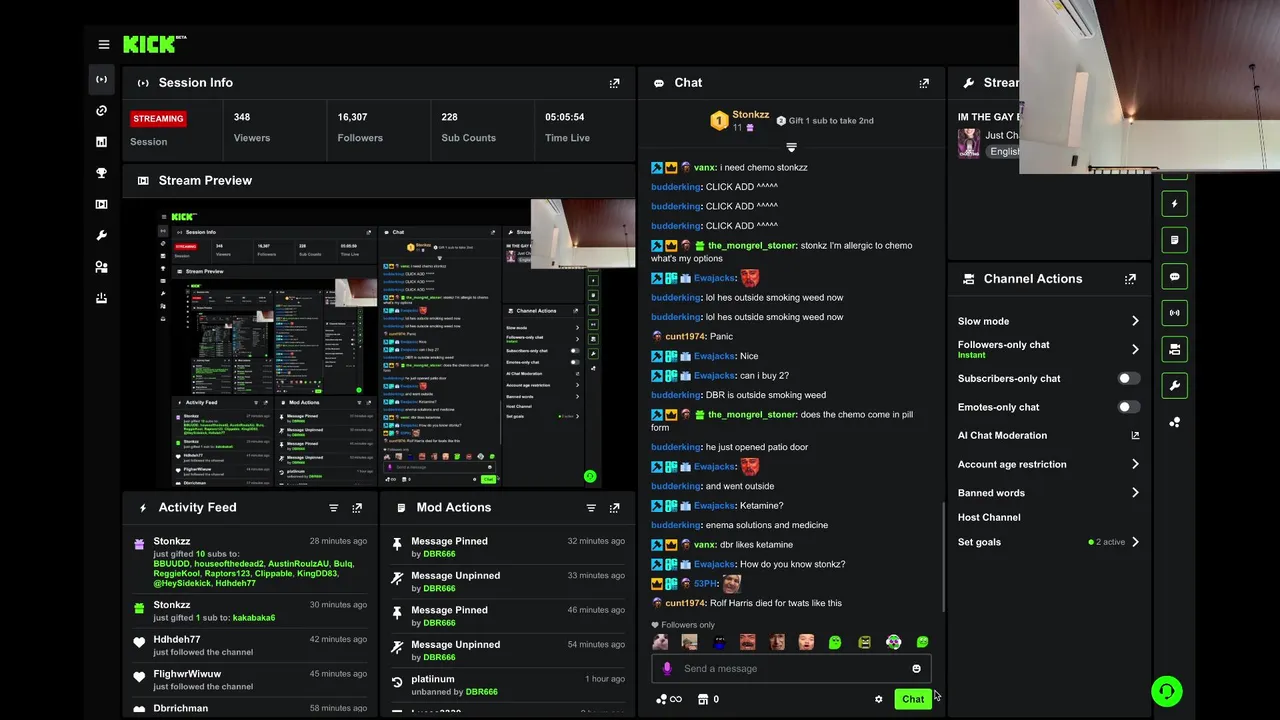The height and width of the screenshot is (720, 1280).
Task: Open the hamburger menu beside the KICK logo
Action: coord(104,44)
